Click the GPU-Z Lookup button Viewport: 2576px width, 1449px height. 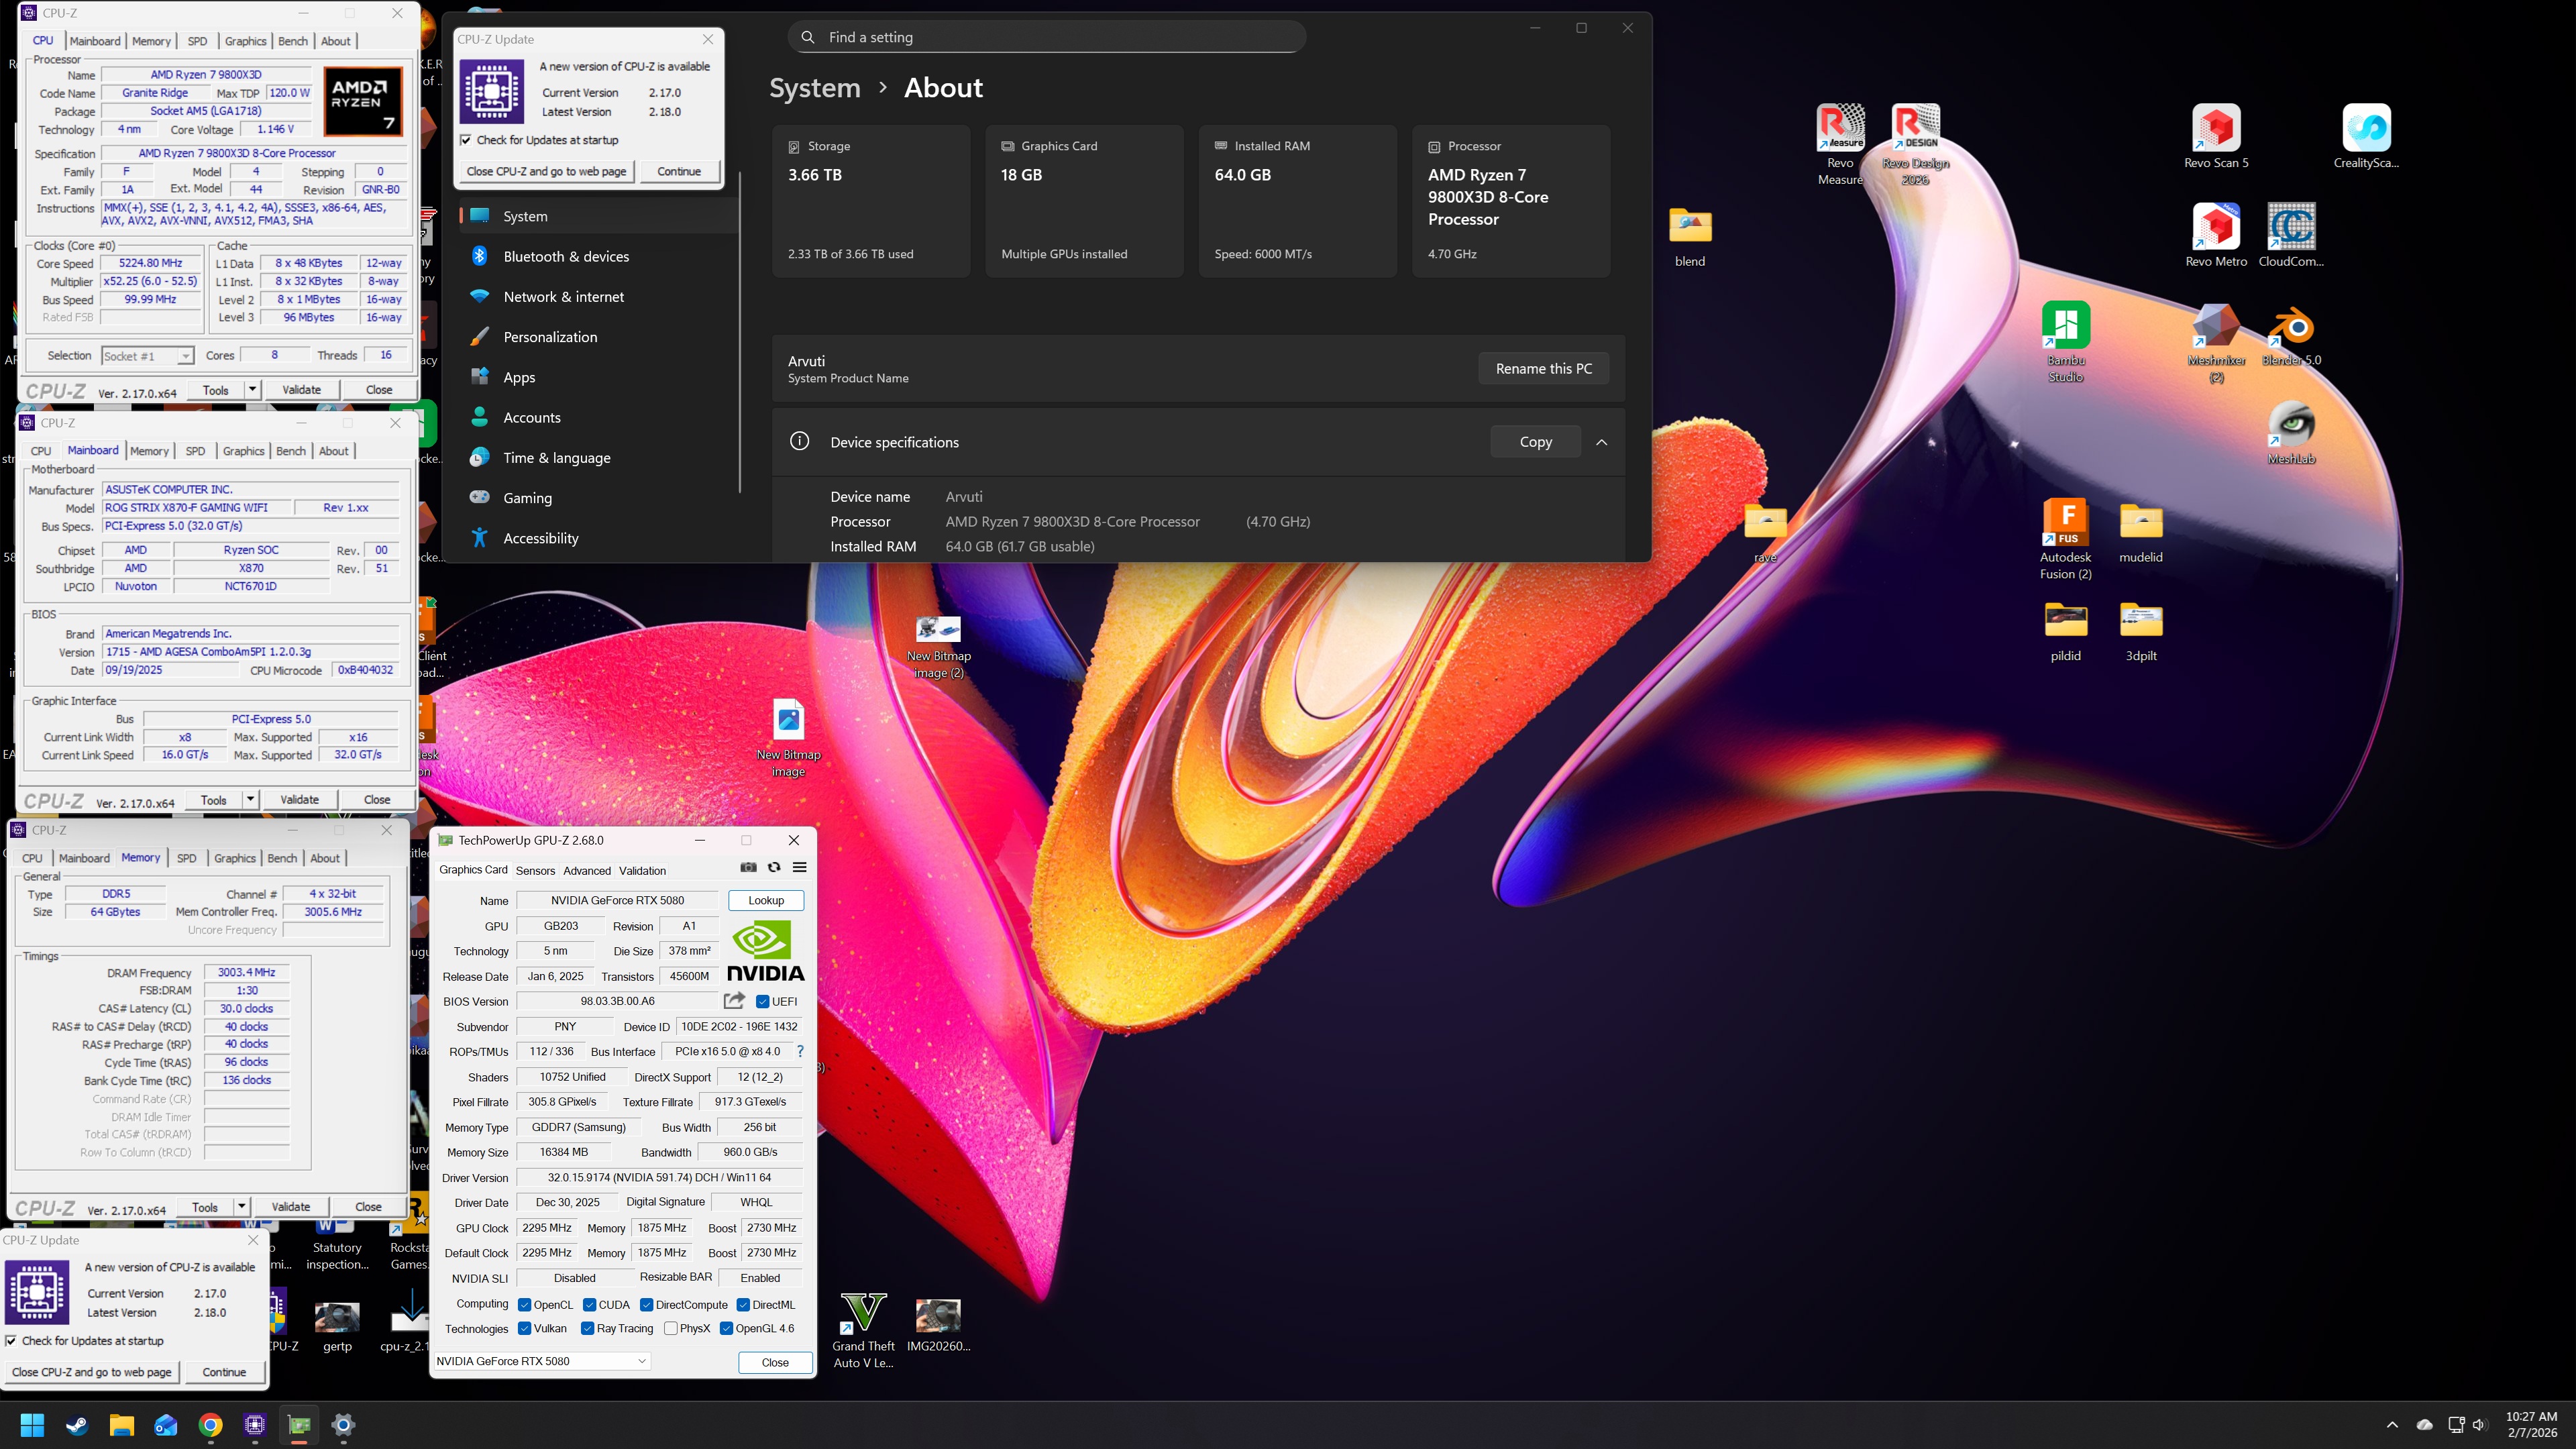[765, 900]
